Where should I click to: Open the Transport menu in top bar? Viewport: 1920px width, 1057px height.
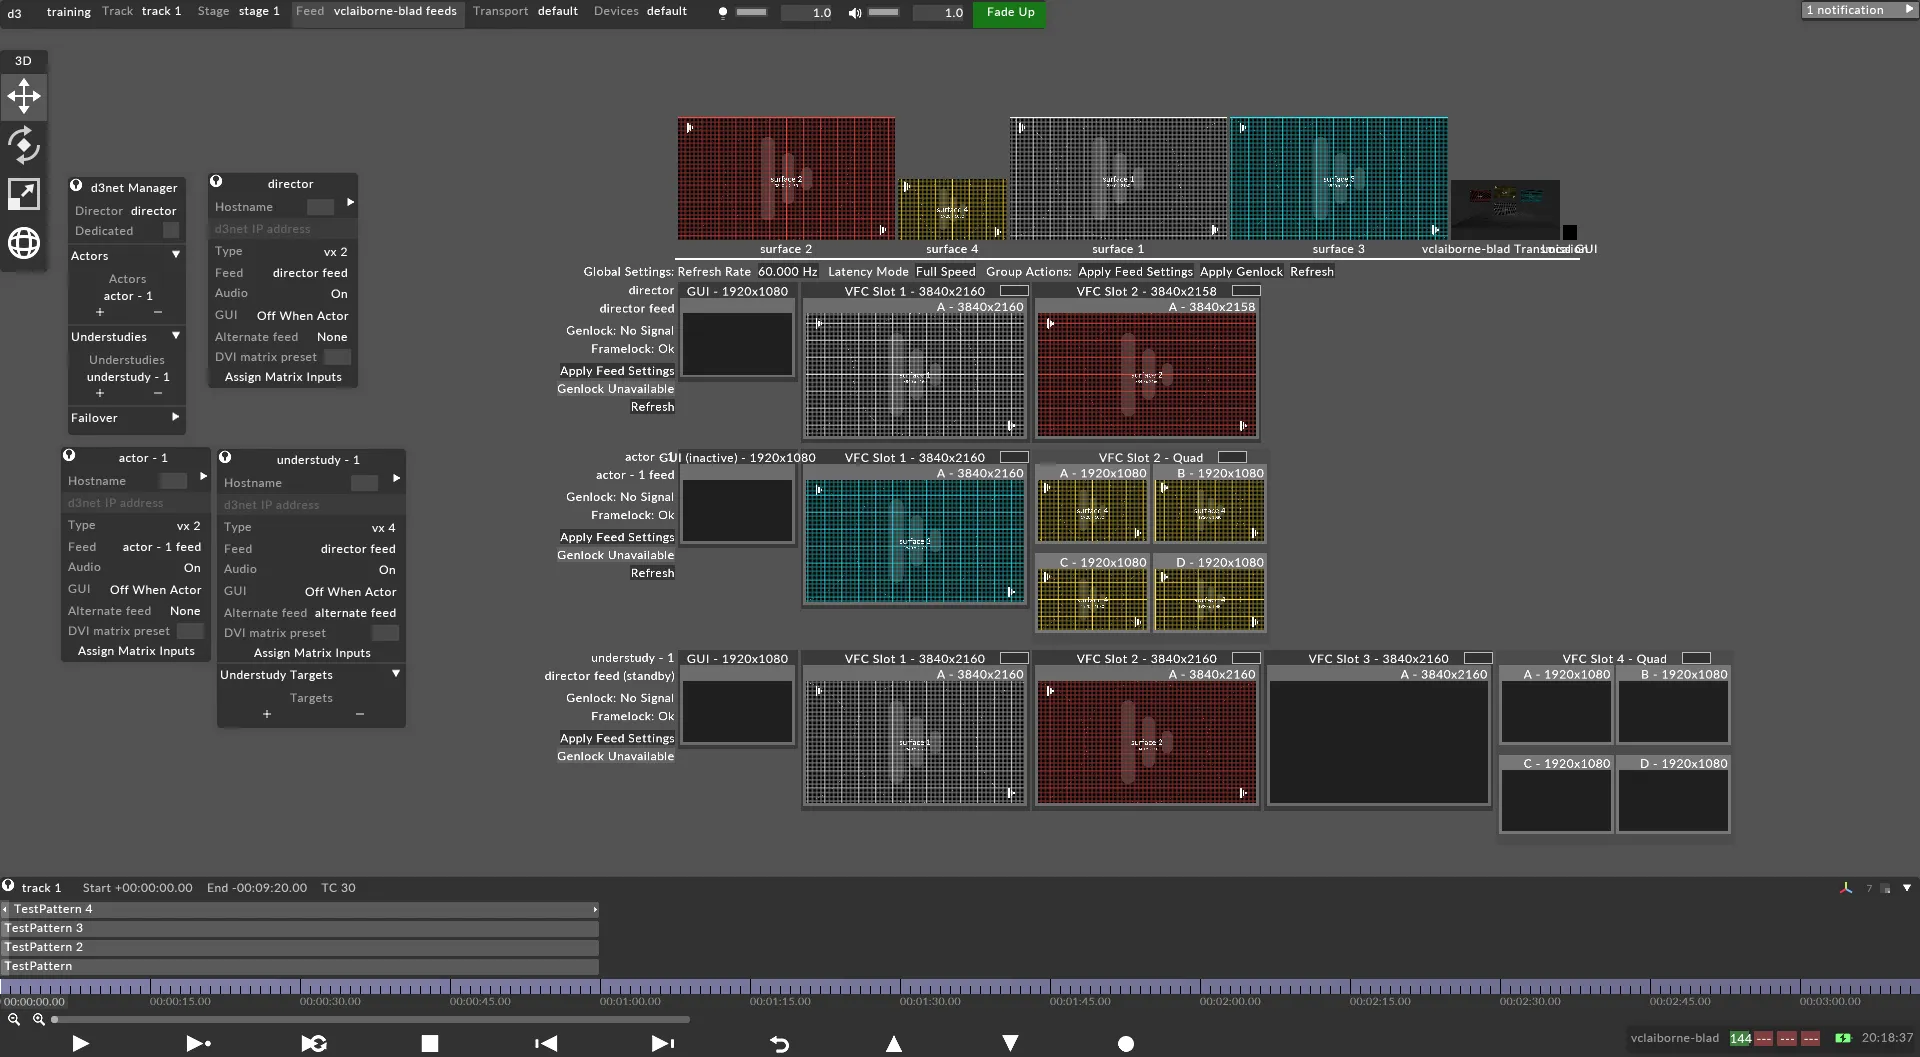(500, 12)
